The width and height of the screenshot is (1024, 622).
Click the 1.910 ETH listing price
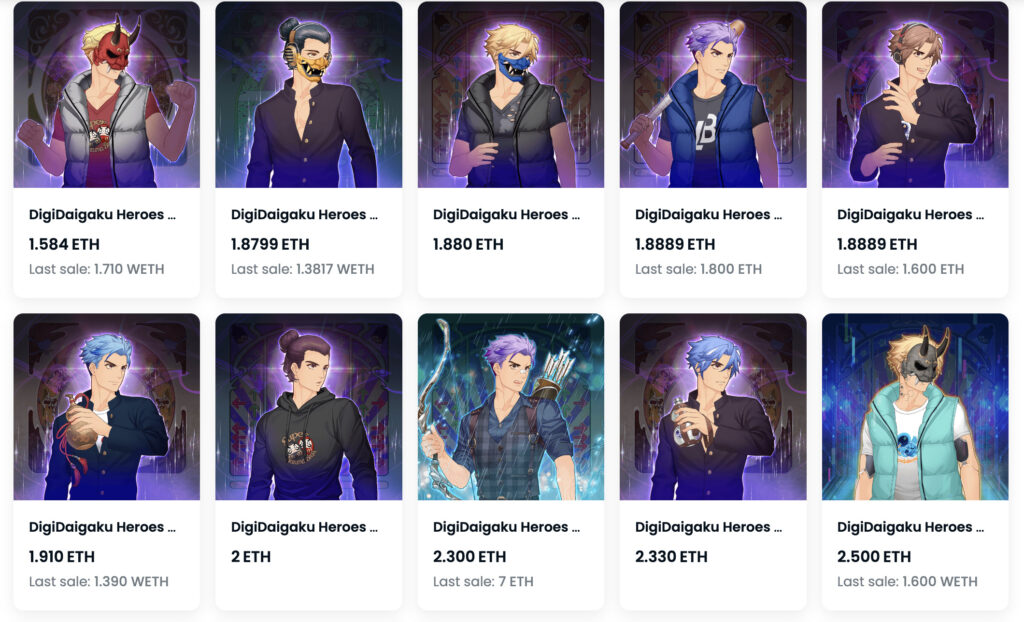(62, 557)
